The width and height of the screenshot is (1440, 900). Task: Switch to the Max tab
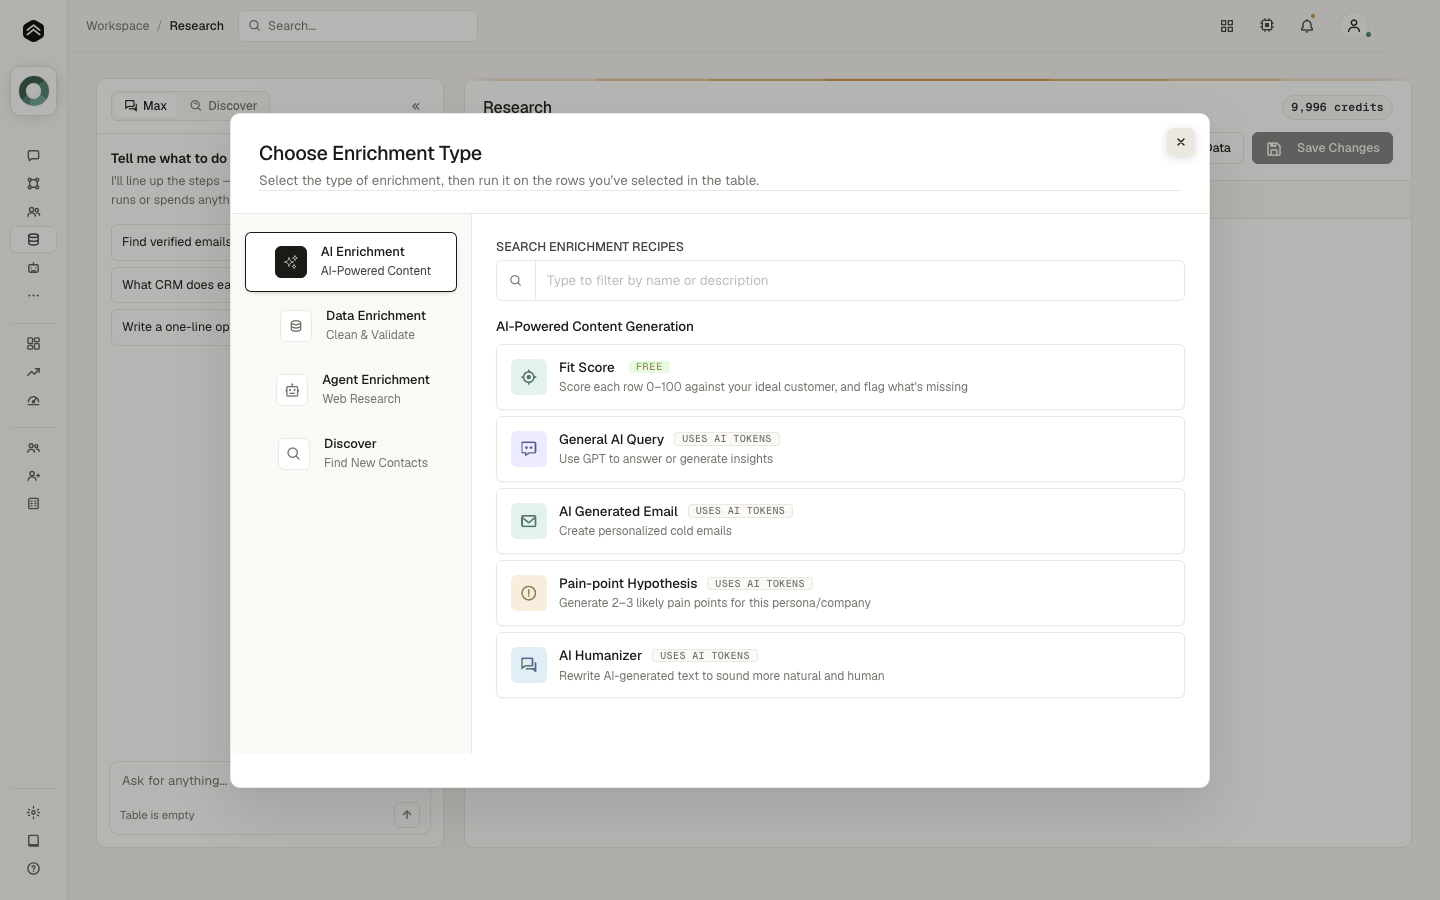point(146,105)
